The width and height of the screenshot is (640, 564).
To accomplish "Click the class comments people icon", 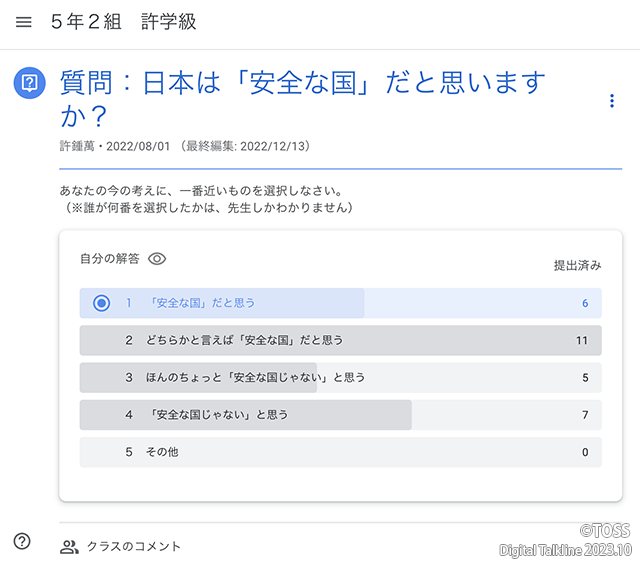I will point(69,547).
